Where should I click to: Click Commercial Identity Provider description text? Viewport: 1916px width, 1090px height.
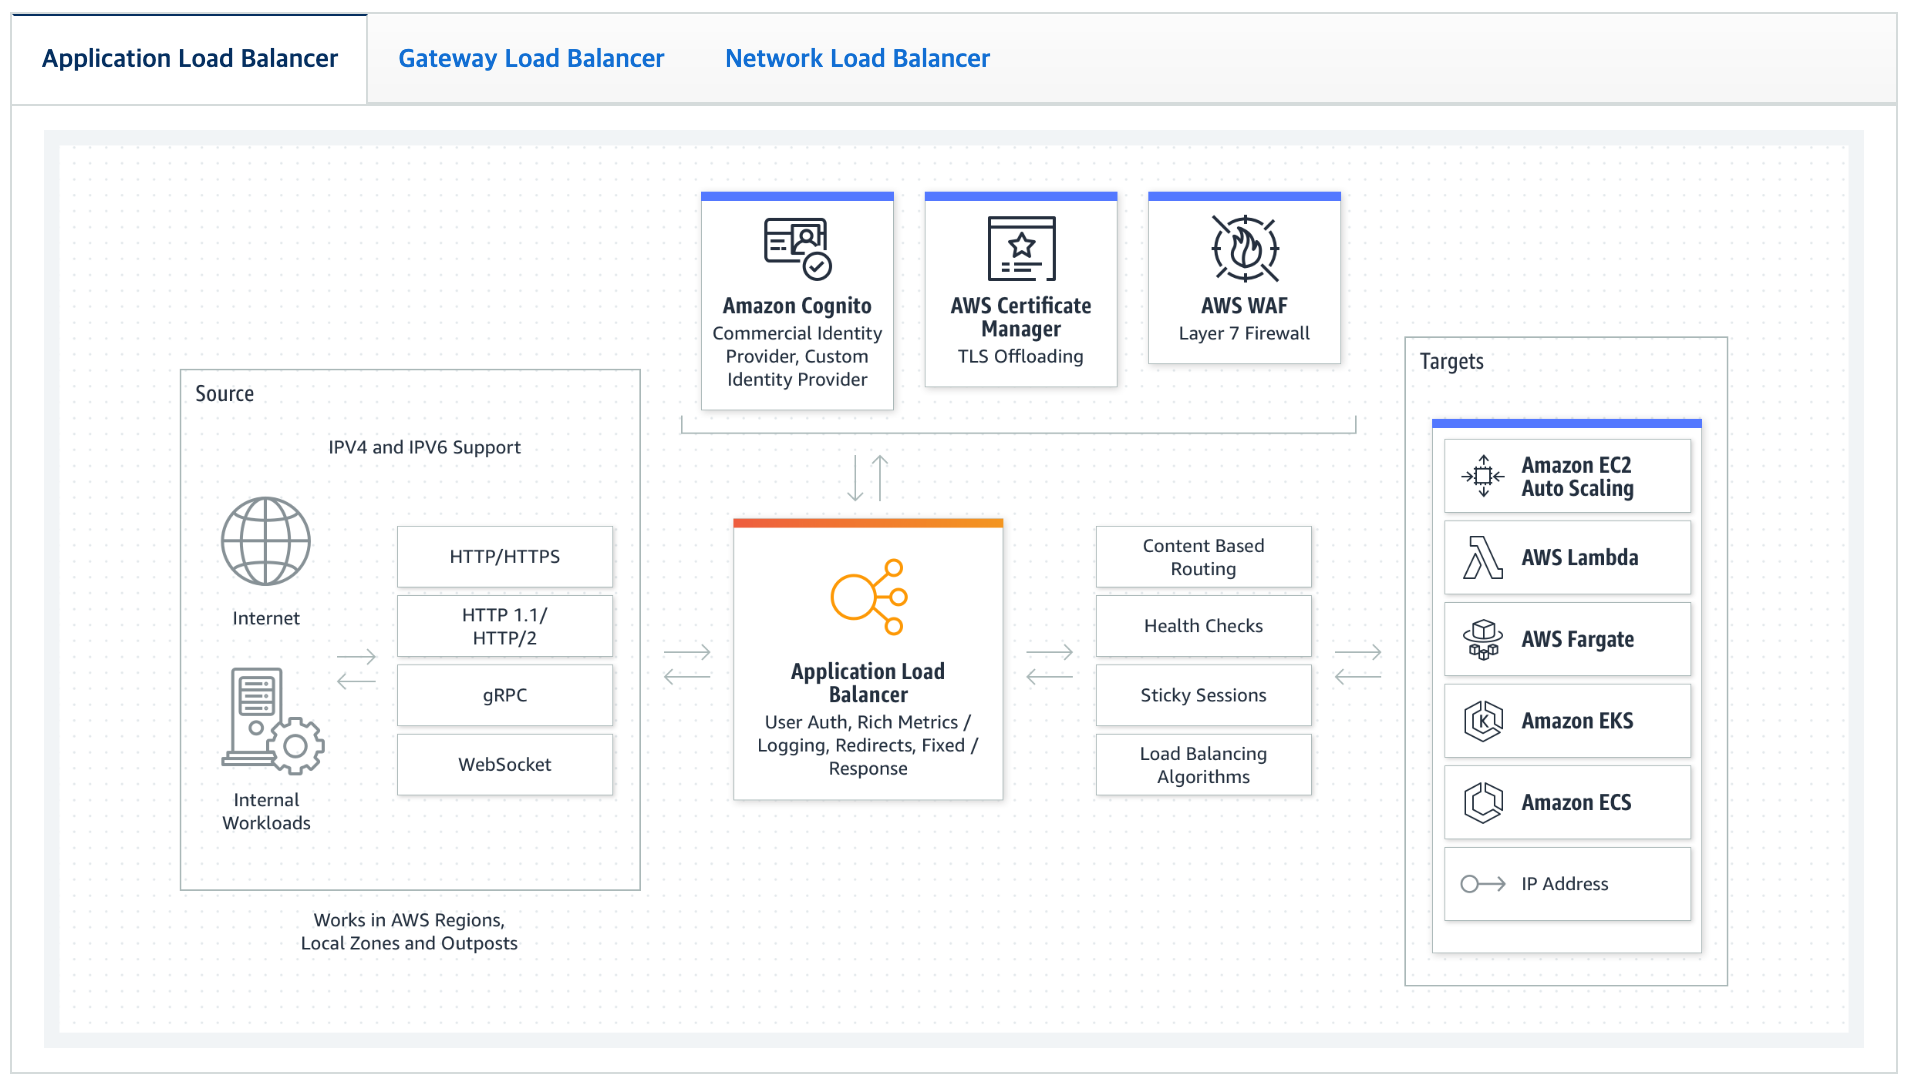(797, 357)
